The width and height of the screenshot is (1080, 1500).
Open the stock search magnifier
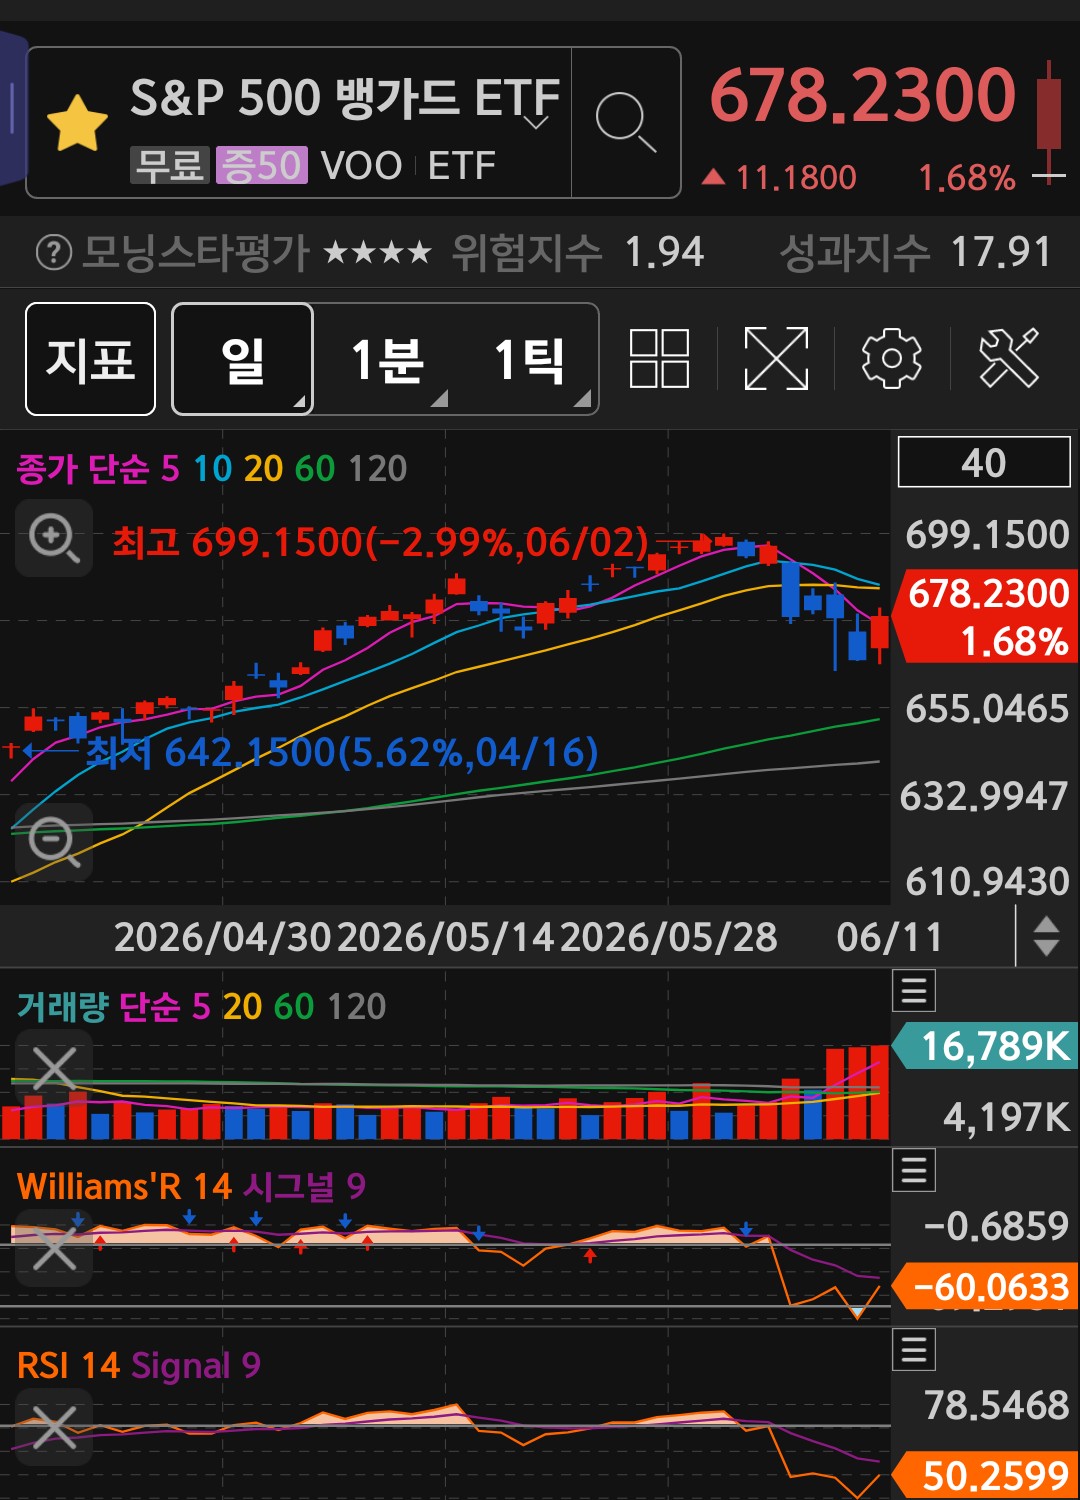[x=625, y=122]
